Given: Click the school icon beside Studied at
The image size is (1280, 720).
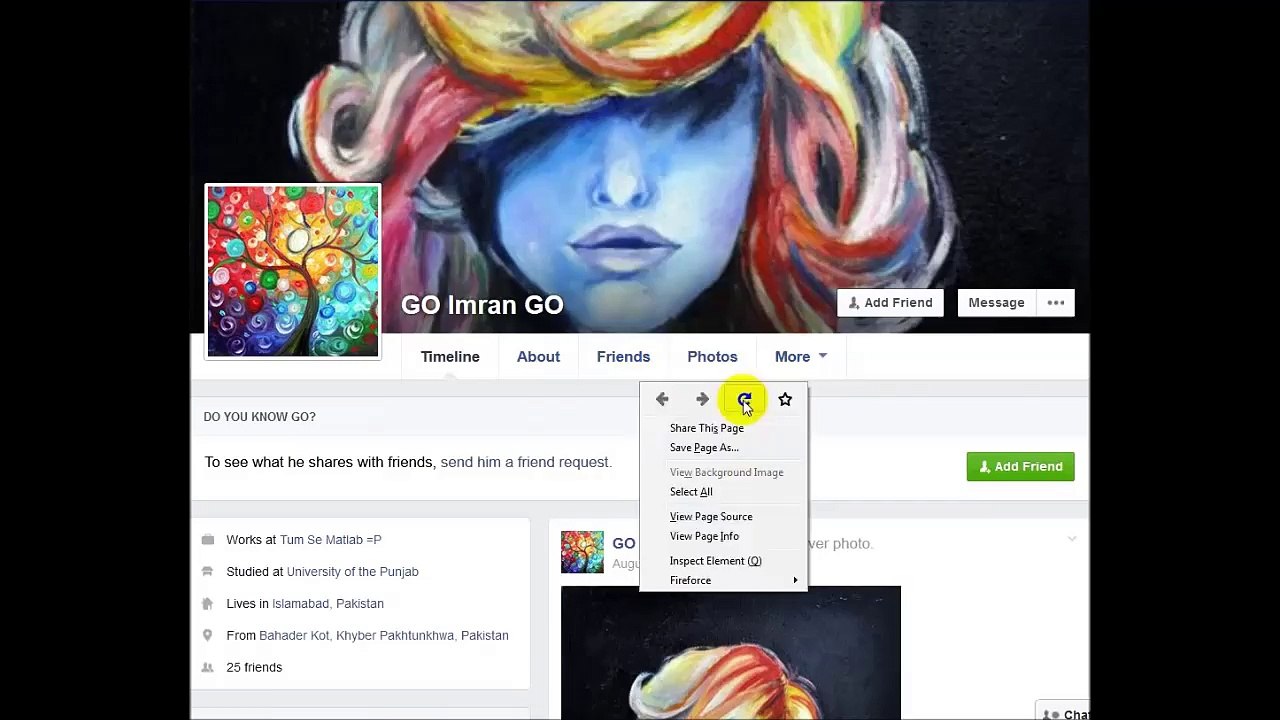Looking at the screenshot, I should tap(208, 572).
